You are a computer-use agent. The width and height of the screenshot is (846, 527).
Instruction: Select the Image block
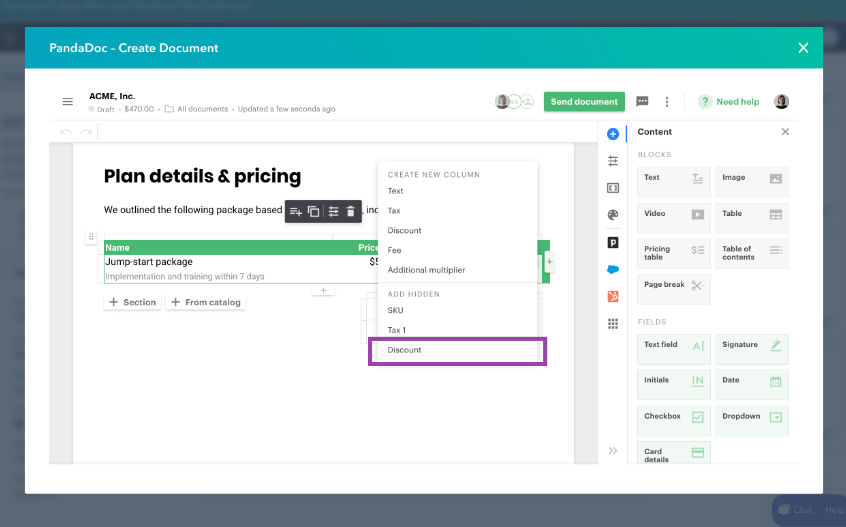(752, 182)
